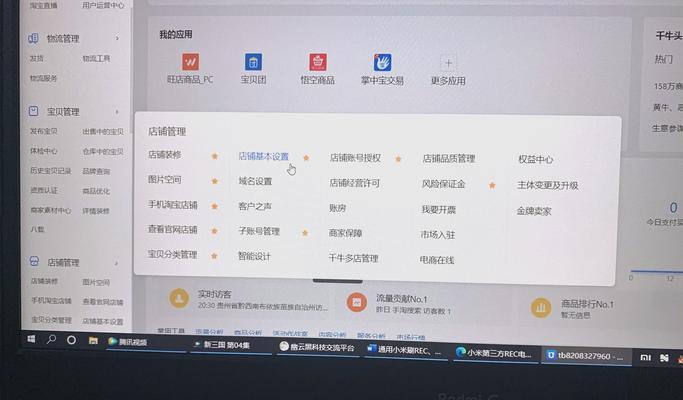Image resolution: width=683 pixels, height=400 pixels.
Task: Select 我要开票 in the popup menu
Action: 438,210
